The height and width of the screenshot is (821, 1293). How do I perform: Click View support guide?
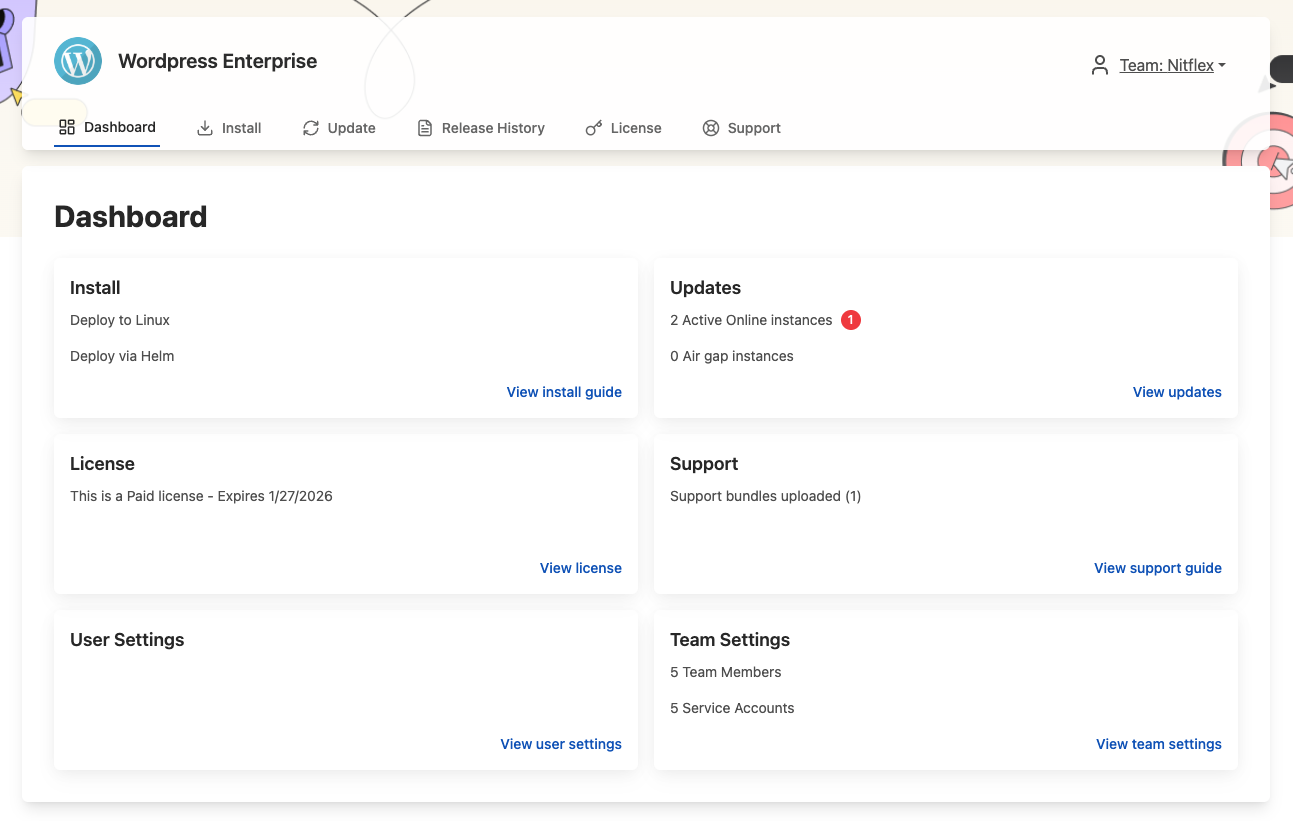[x=1157, y=568]
